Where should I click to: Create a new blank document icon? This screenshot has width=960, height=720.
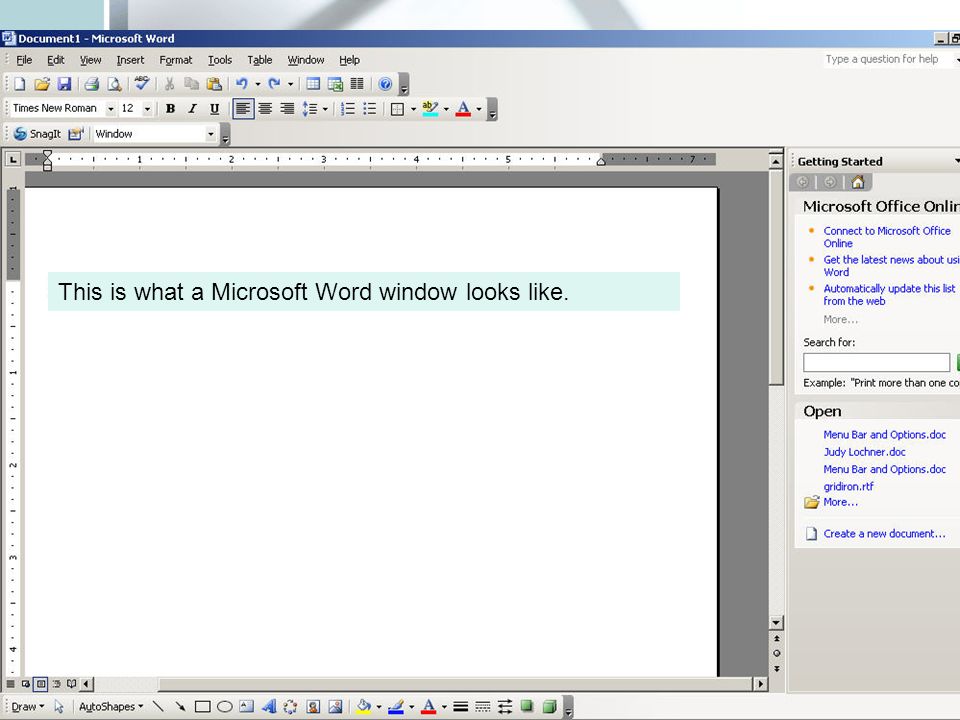pyautogui.click(x=20, y=84)
